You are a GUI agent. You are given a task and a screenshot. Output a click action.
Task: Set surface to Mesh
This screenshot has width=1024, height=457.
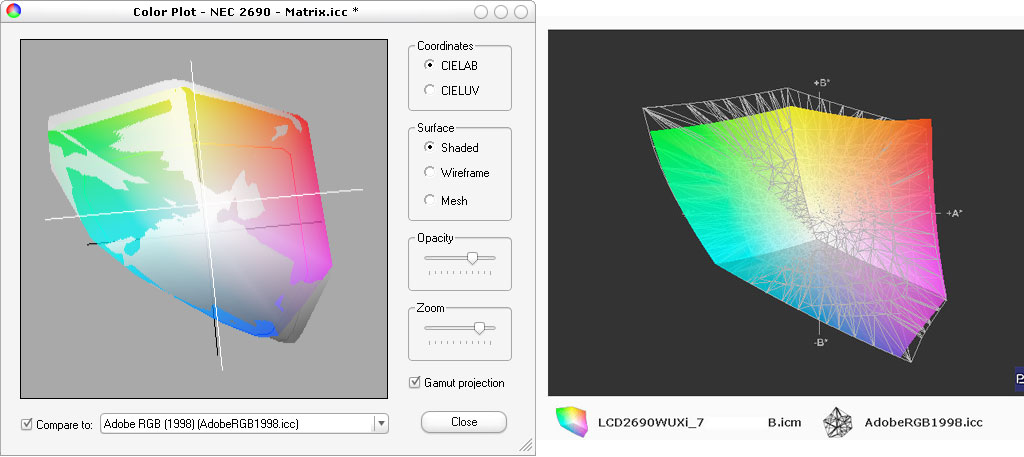(430, 200)
